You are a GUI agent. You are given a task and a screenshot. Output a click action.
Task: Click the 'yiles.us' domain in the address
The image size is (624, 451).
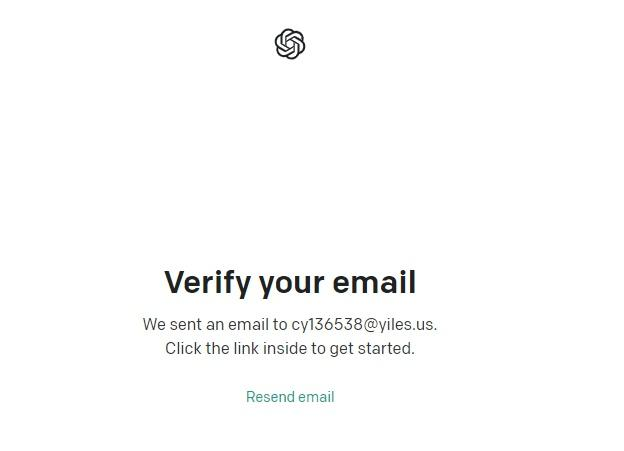(407, 324)
